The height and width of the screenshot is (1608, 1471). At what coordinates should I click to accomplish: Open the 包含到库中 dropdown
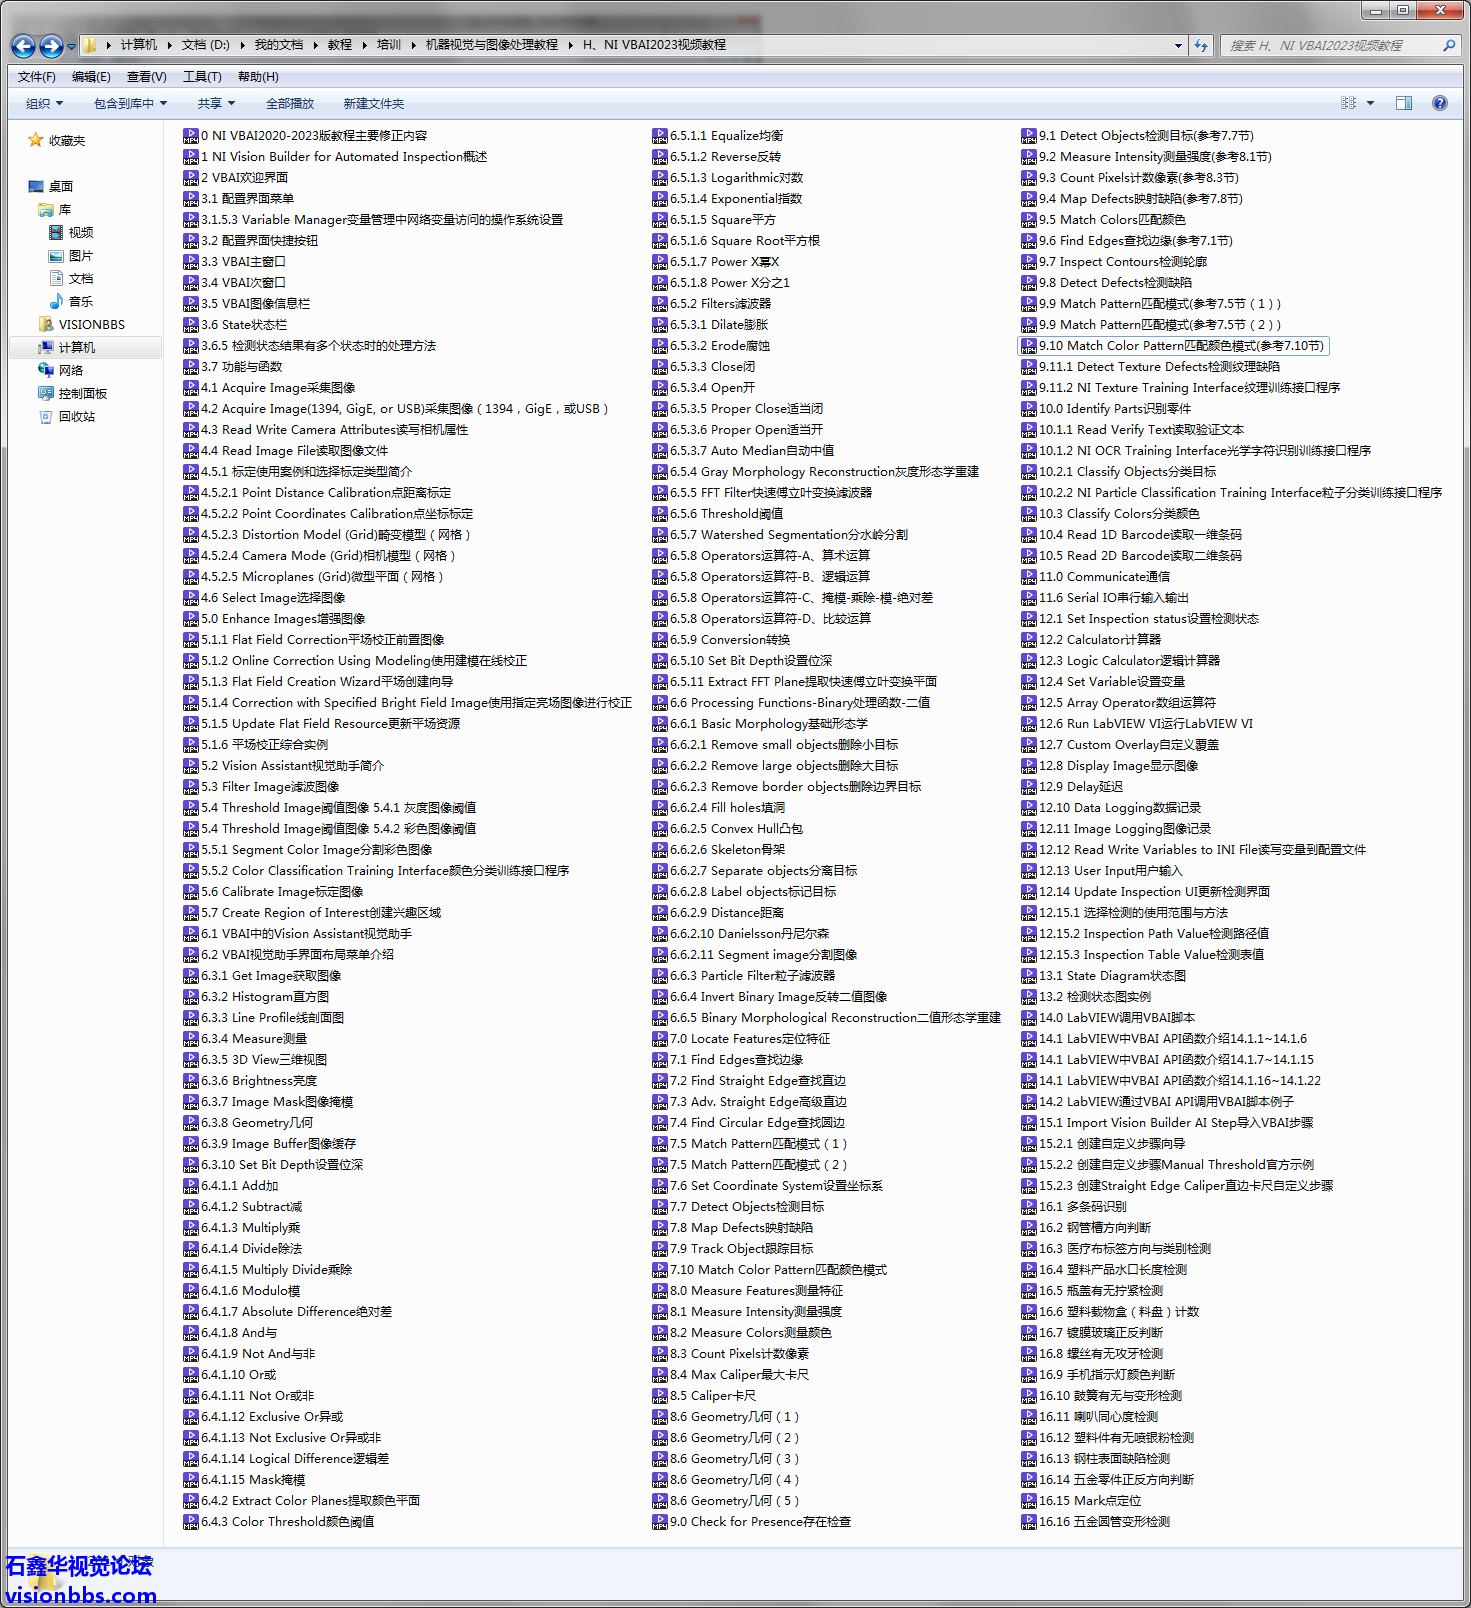(x=130, y=104)
